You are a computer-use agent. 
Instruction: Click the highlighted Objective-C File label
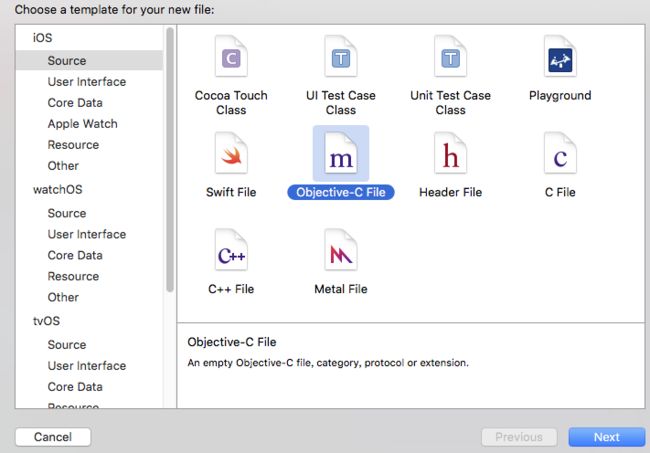click(341, 192)
